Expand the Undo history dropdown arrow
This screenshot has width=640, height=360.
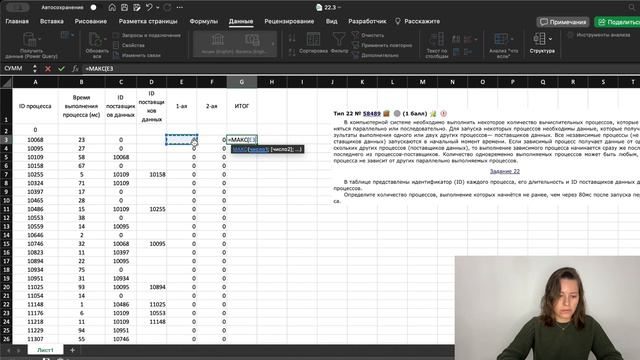tap(158, 7)
